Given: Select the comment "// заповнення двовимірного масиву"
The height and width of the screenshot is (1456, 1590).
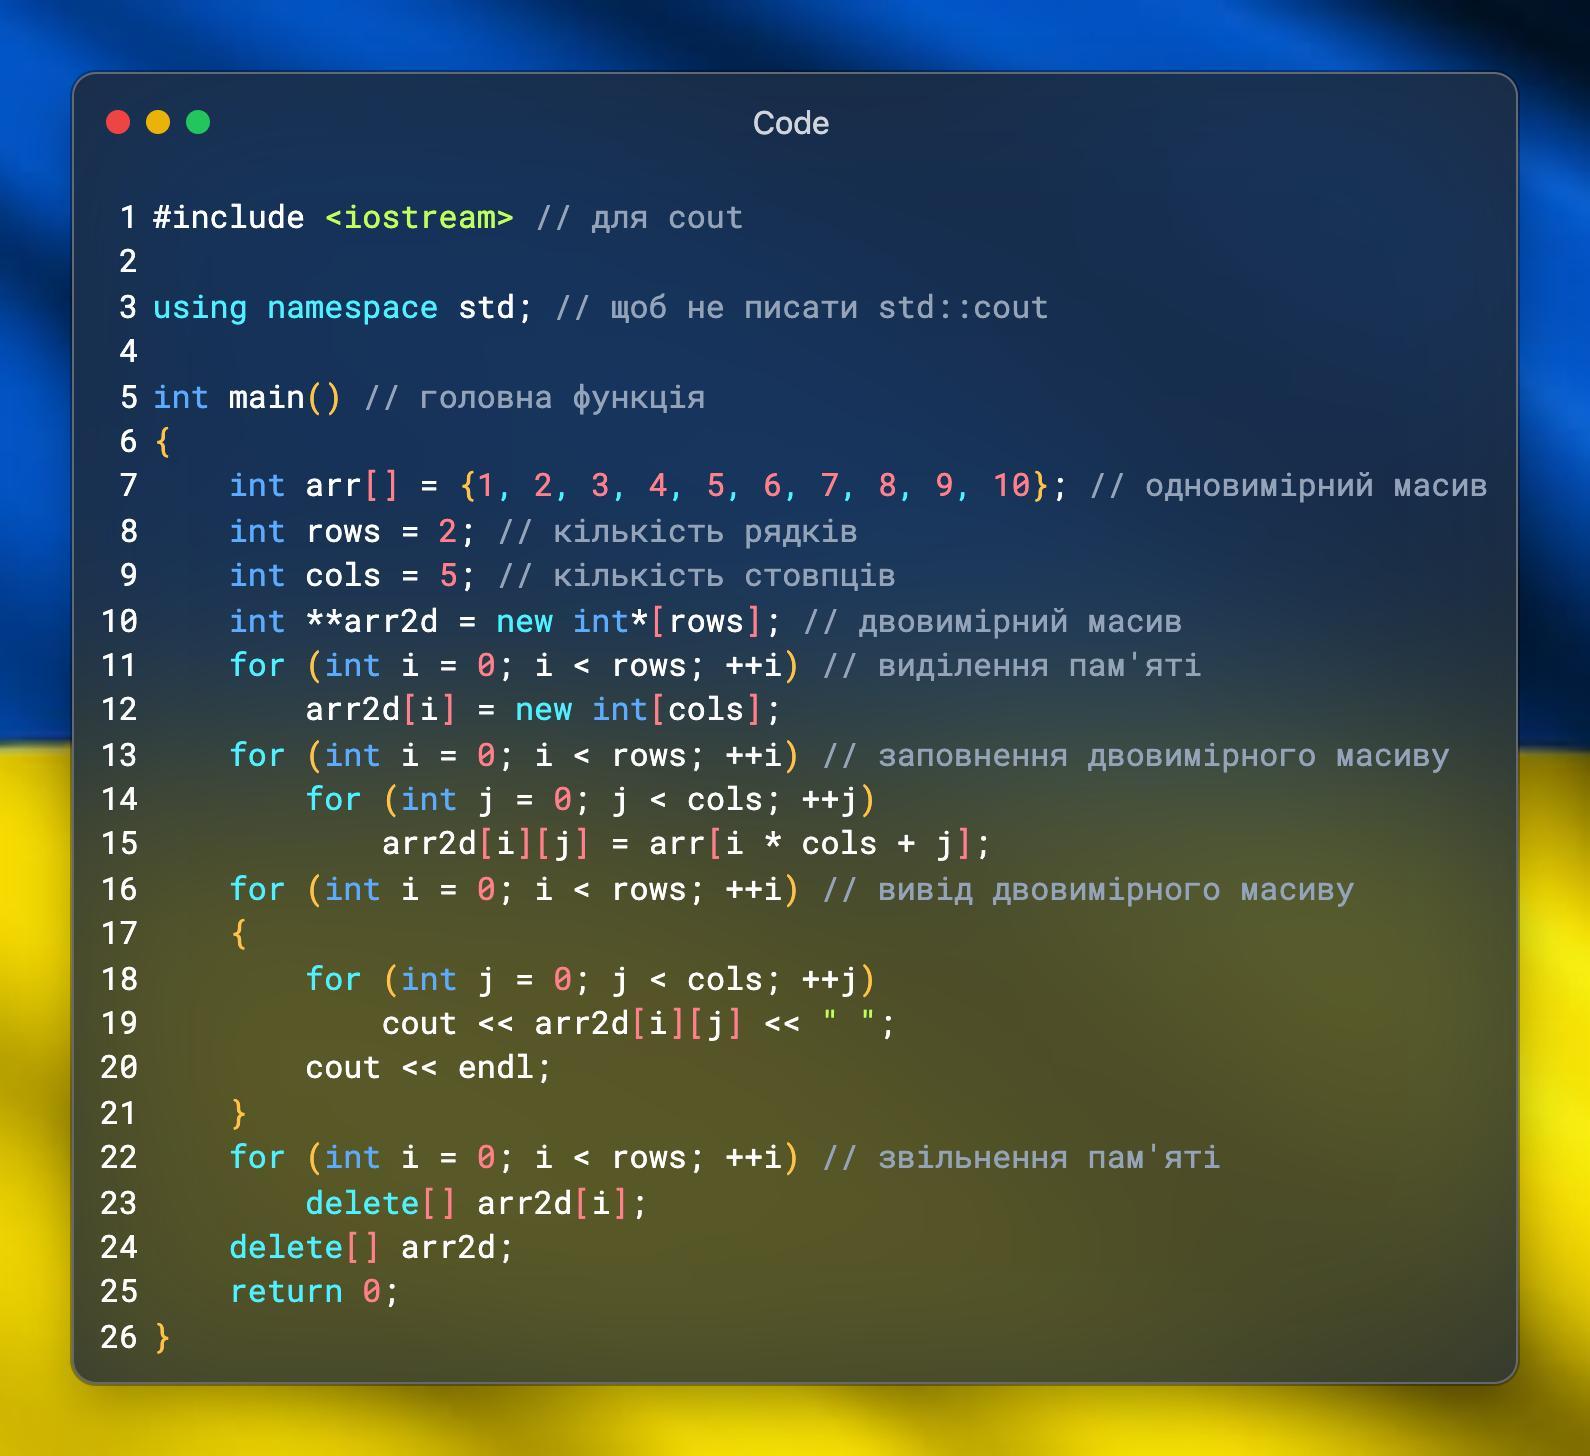Looking at the screenshot, I should (x=1135, y=755).
